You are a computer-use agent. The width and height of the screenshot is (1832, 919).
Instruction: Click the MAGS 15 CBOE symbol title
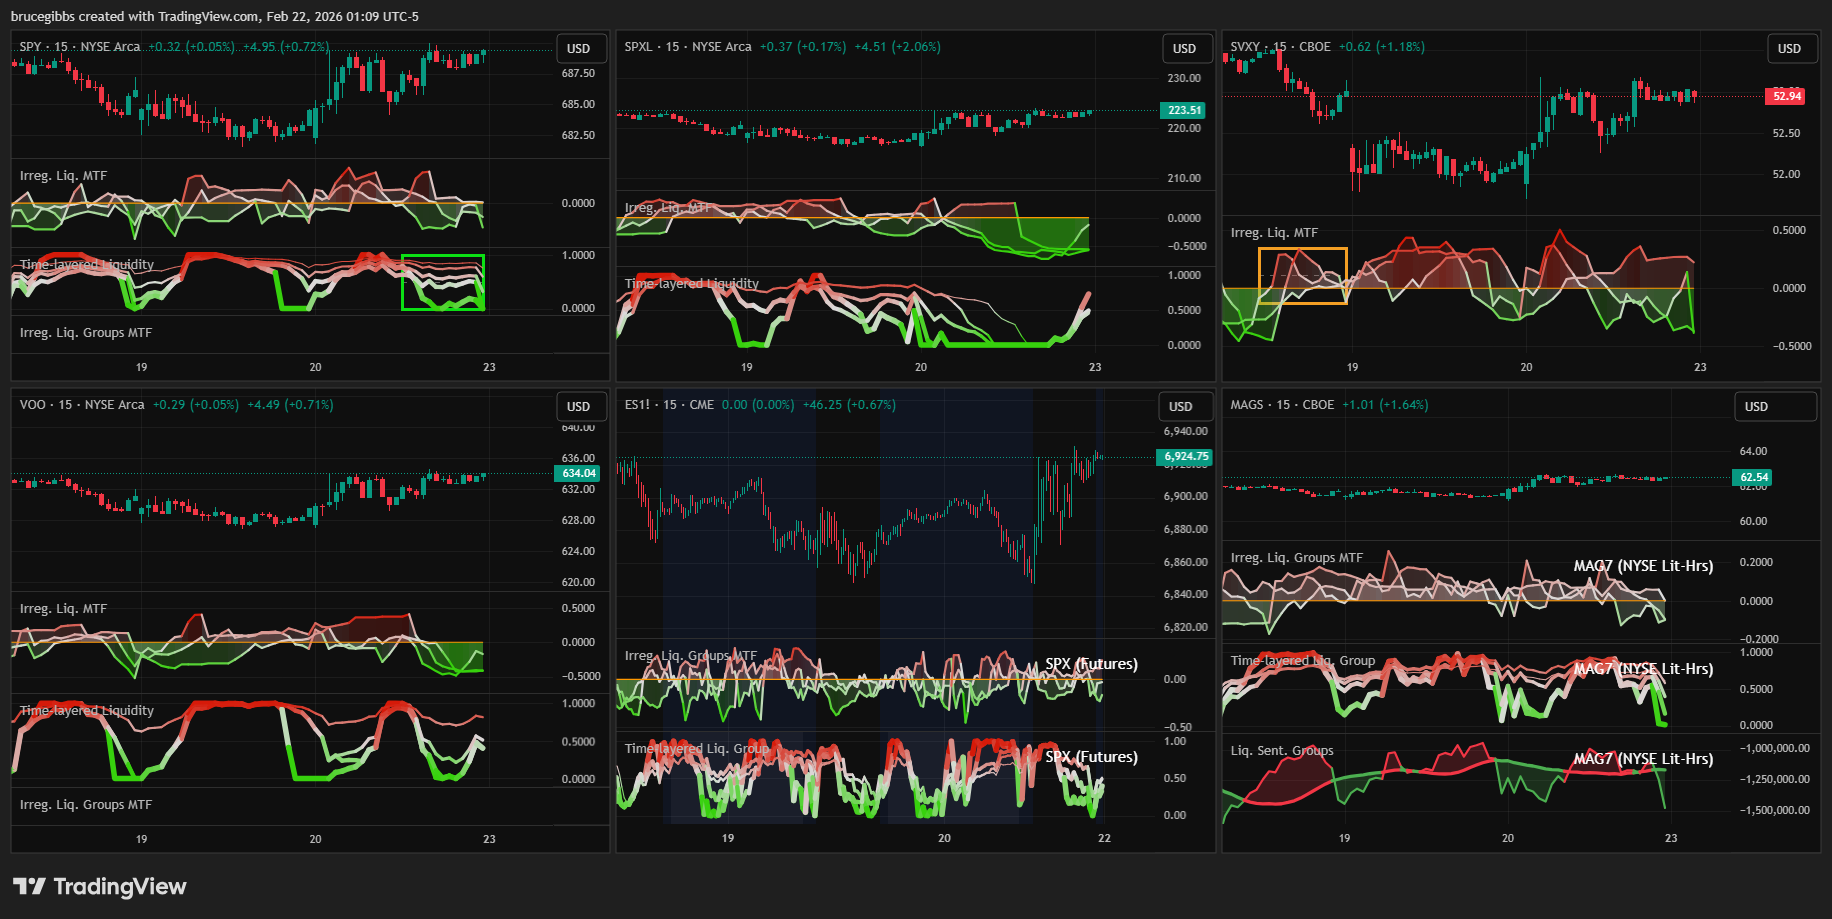1282,405
